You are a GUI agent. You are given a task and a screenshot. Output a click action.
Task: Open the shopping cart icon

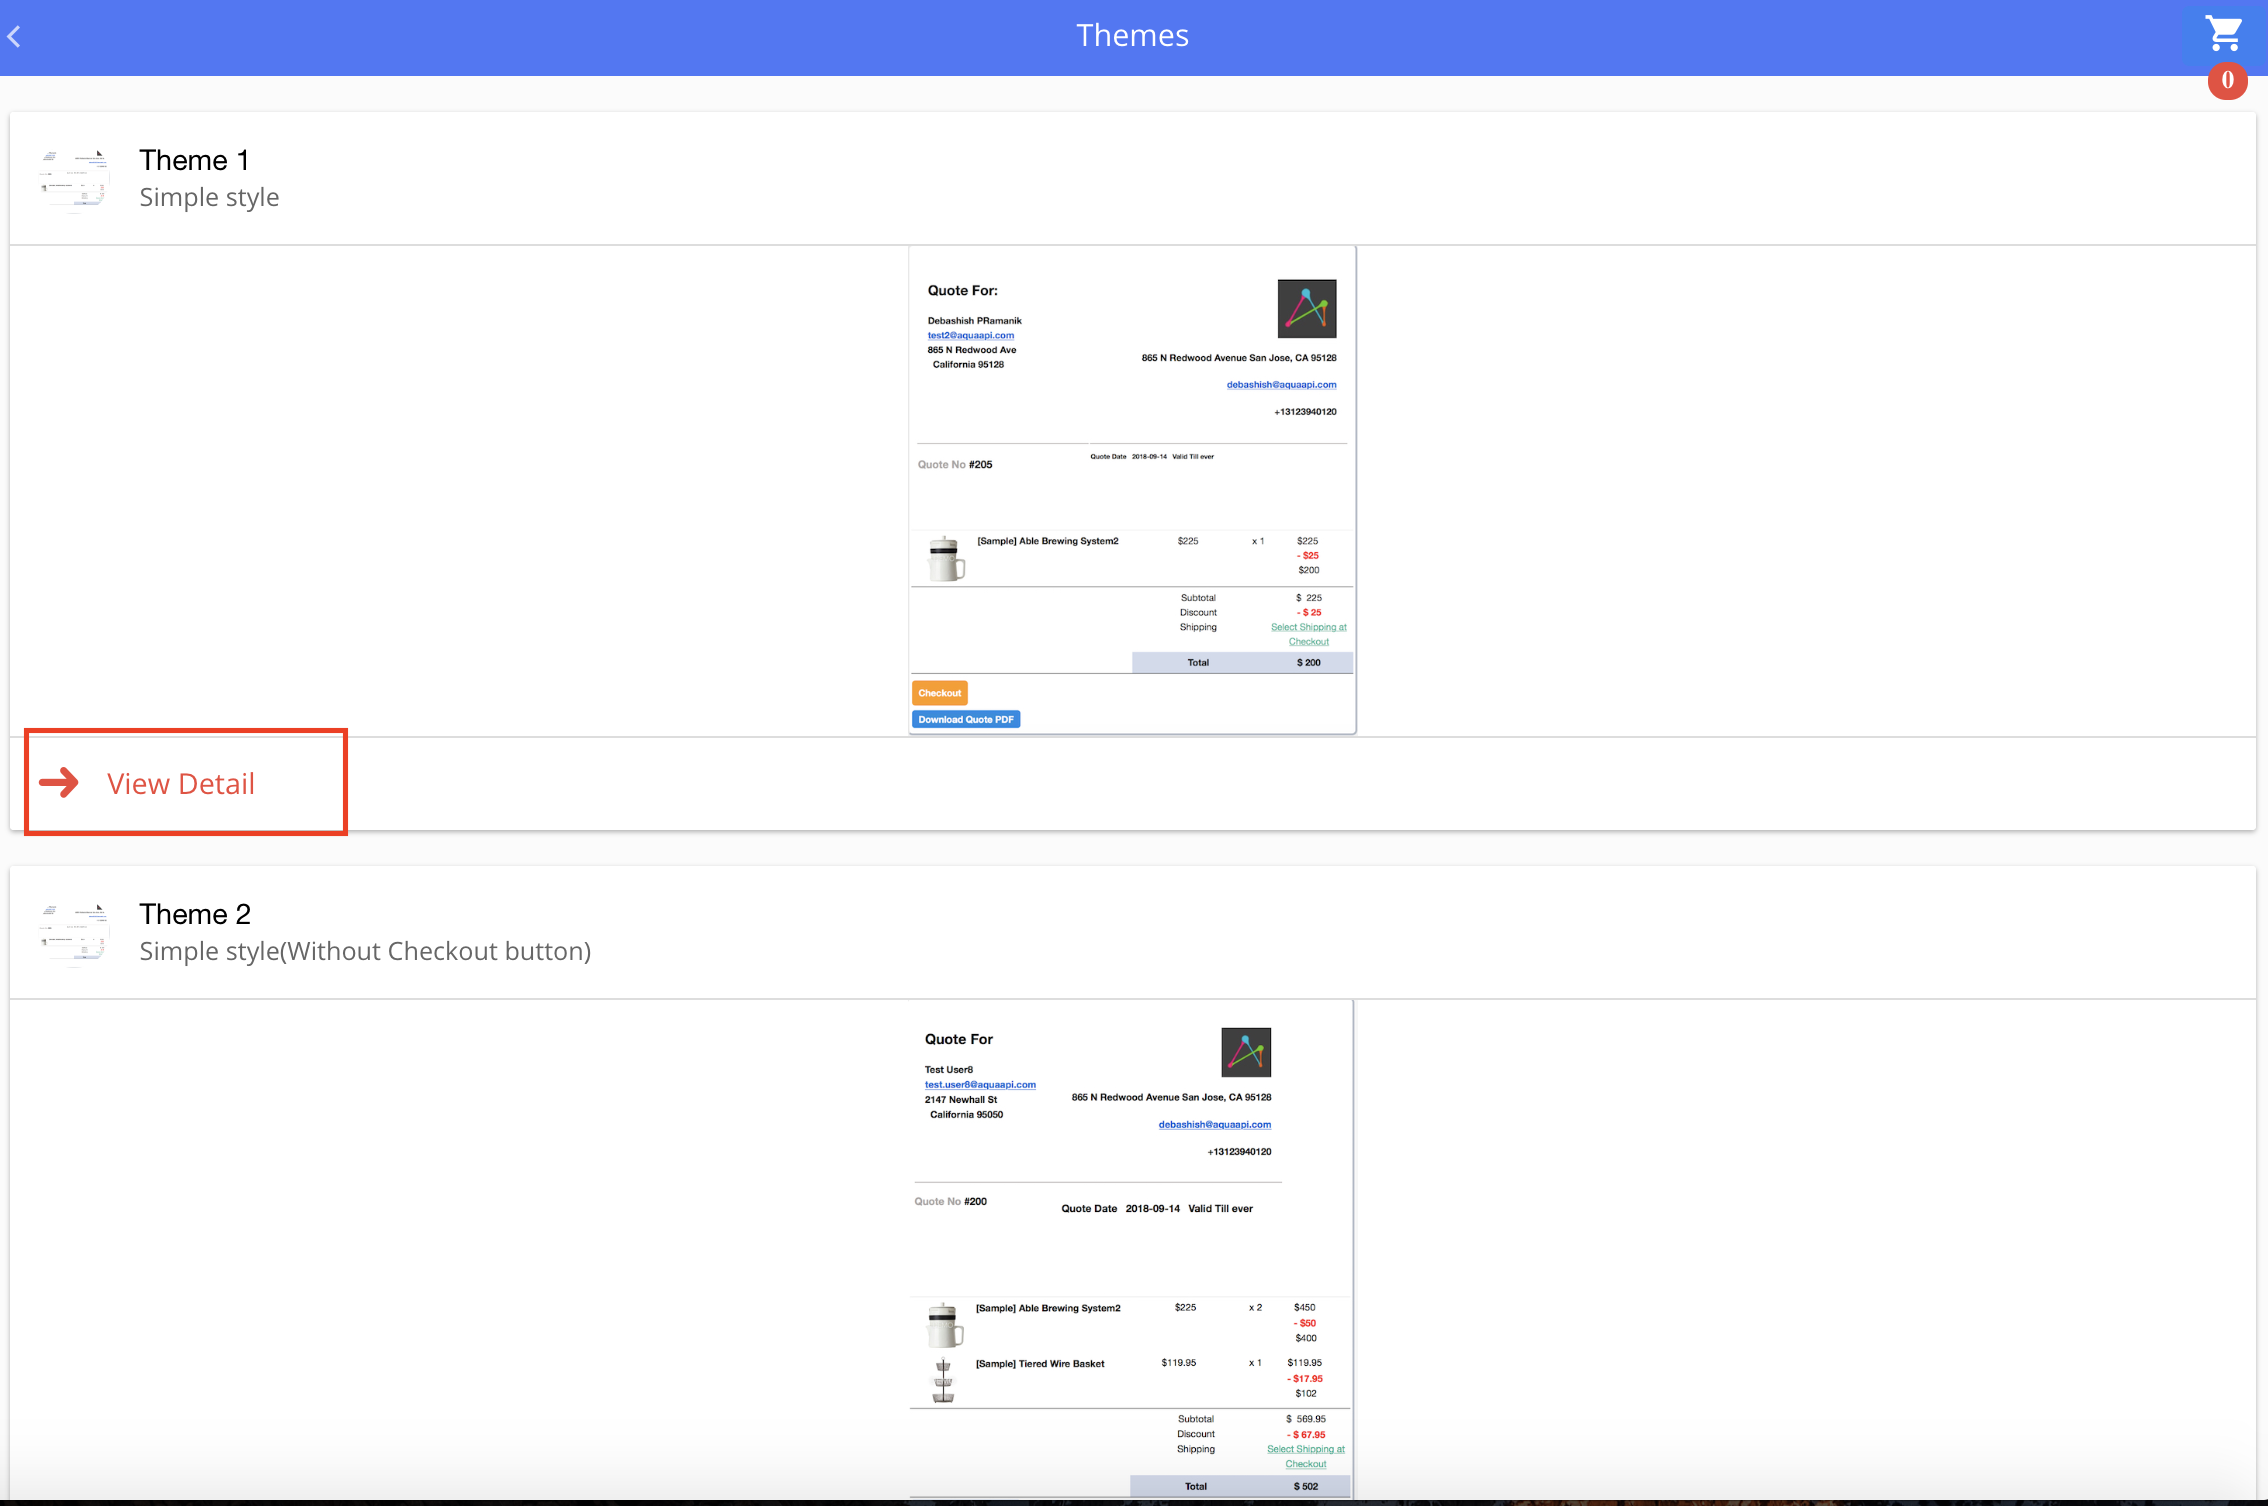[2224, 33]
